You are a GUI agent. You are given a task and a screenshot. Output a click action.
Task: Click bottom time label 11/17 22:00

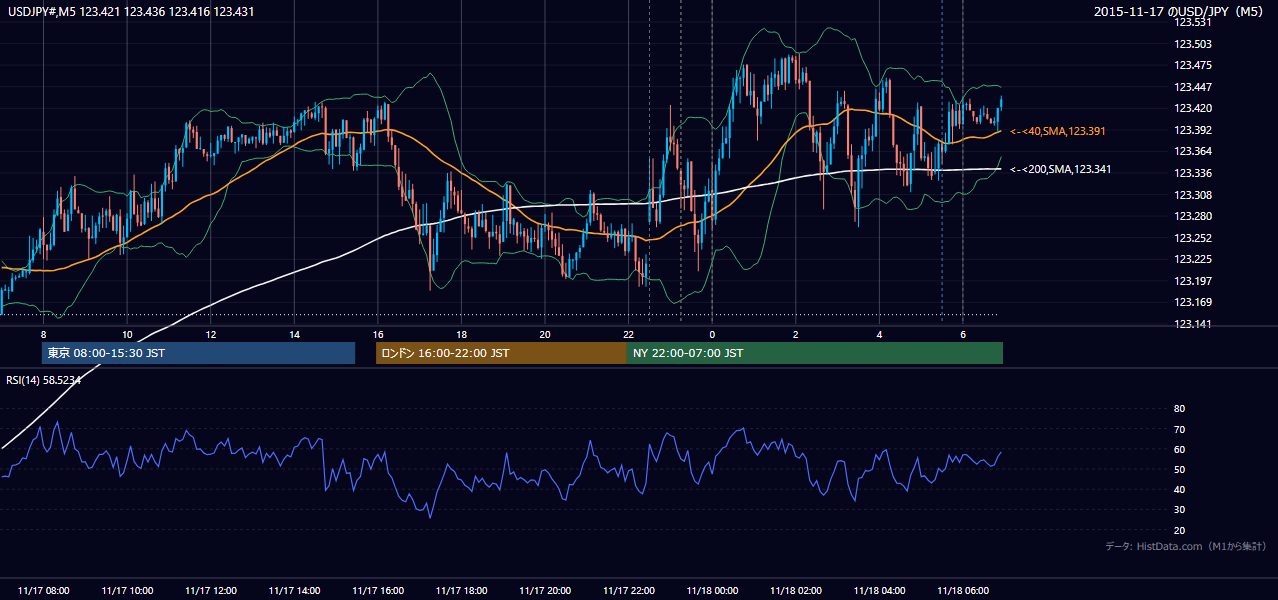628,591
